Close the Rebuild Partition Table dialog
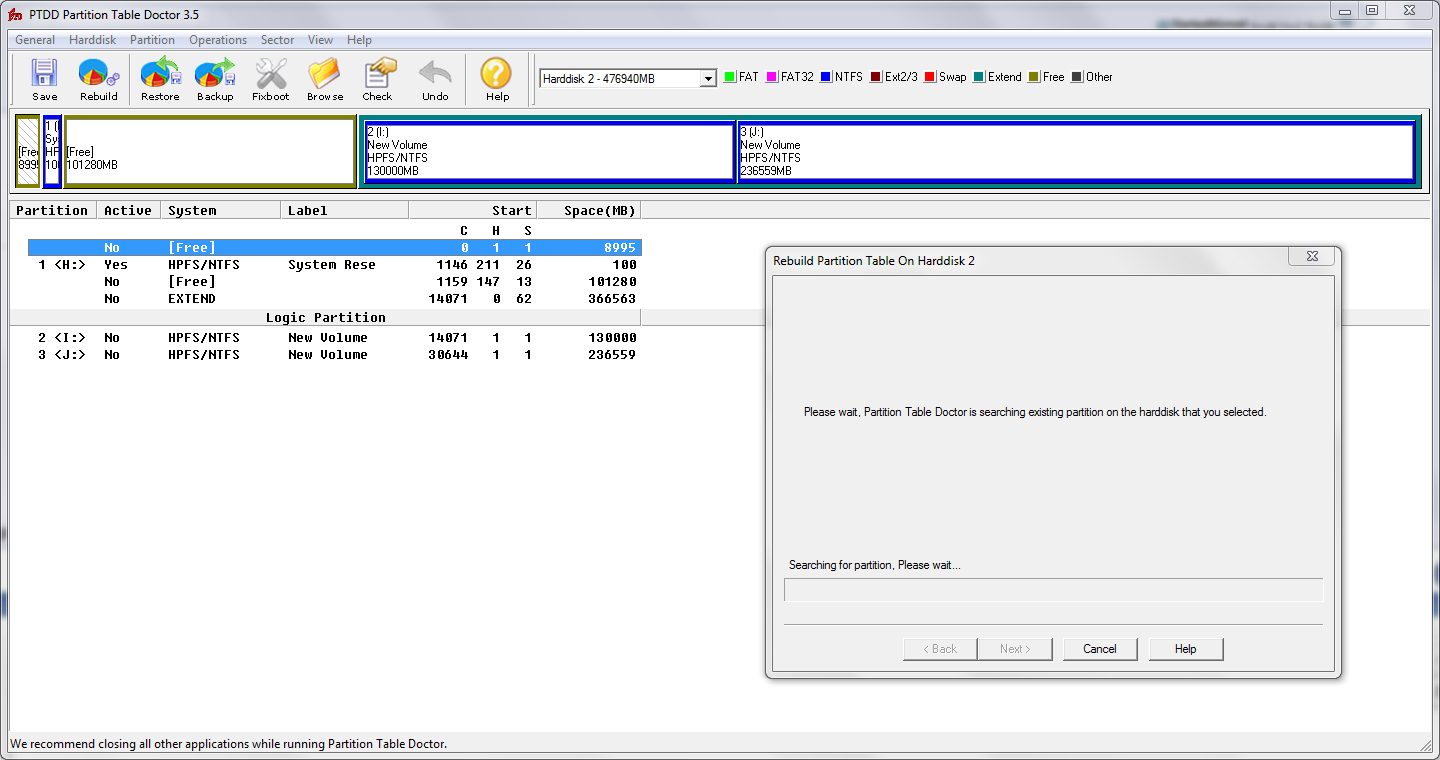The image size is (1440, 760). point(1311,257)
